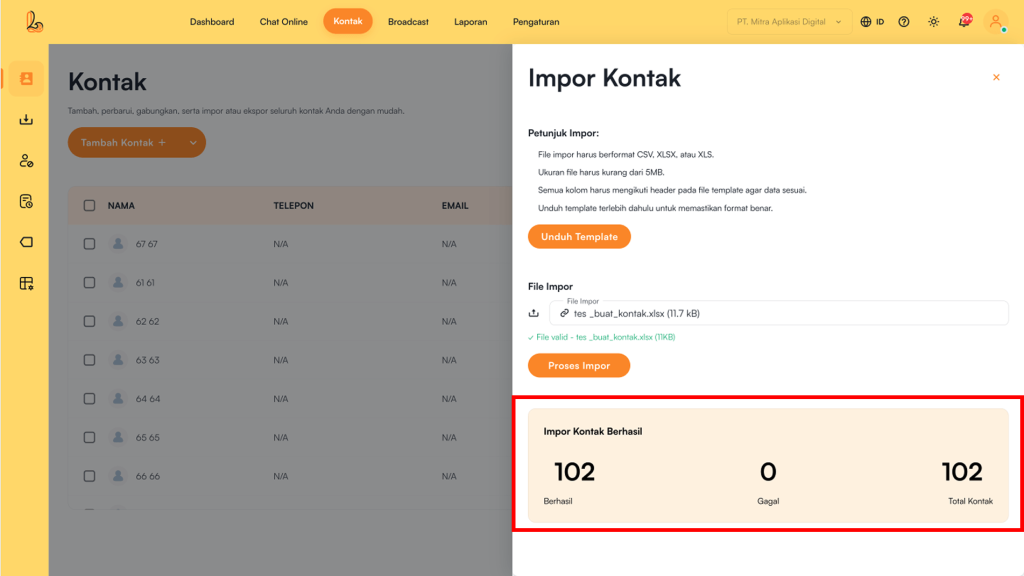Screen dimensions: 1024x576
Task: Open the contacts sidebar icon
Action: (26, 79)
